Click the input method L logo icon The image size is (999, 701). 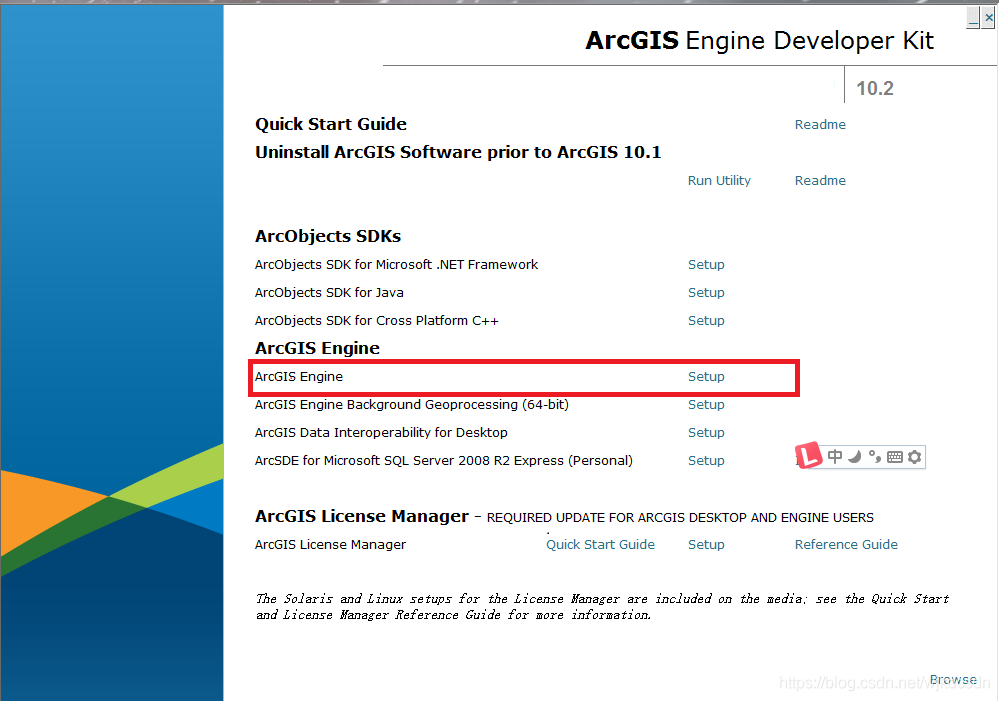point(809,455)
